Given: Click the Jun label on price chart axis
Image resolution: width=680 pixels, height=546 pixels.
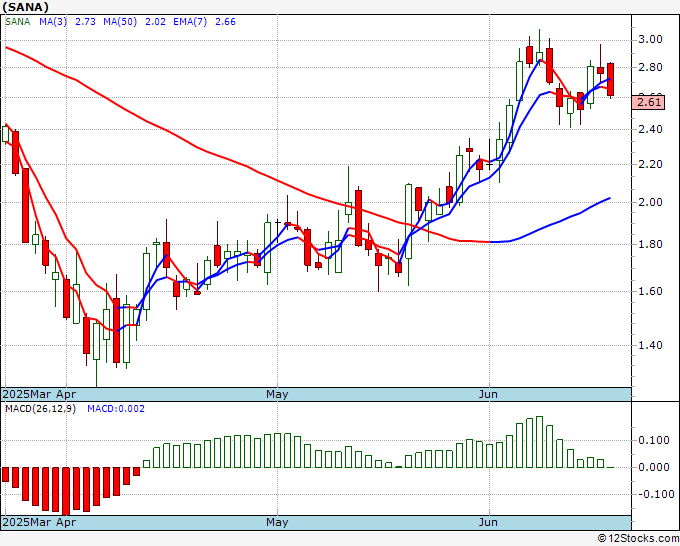Looking at the screenshot, I should [x=488, y=395].
